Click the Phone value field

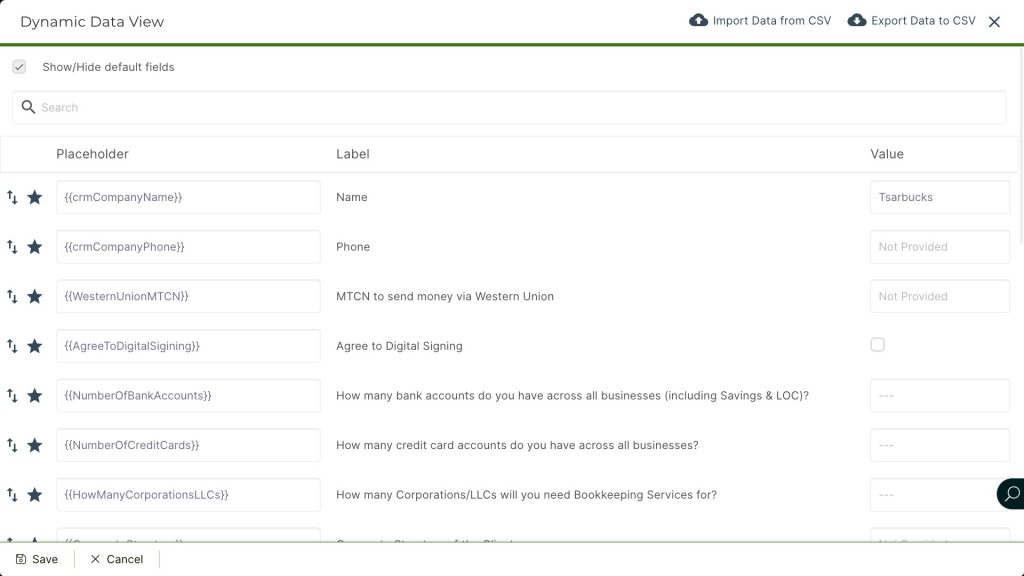939,247
